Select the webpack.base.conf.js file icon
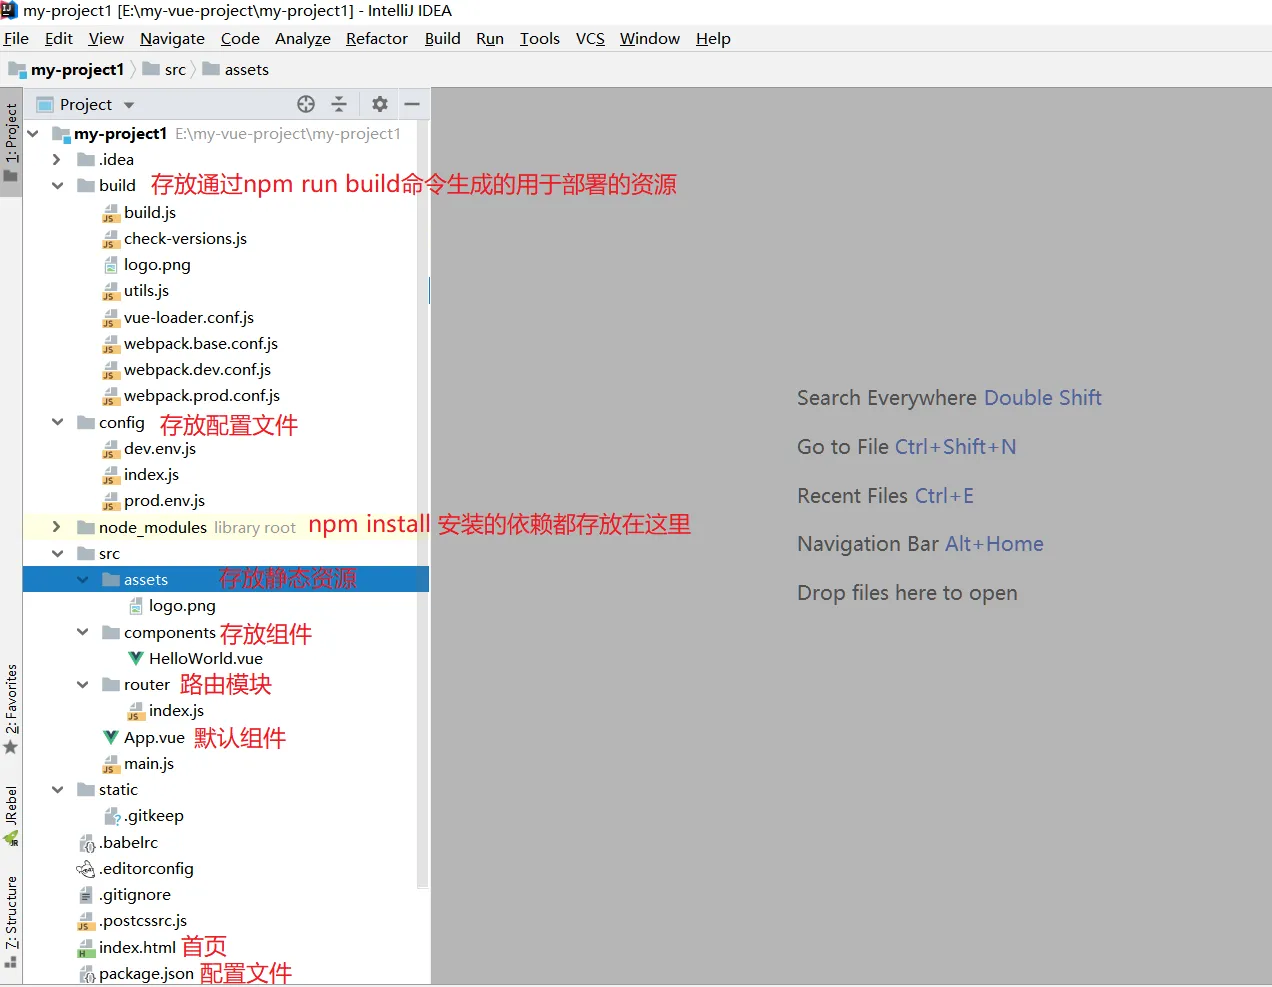Viewport: 1272px width, 987px height. (x=111, y=344)
